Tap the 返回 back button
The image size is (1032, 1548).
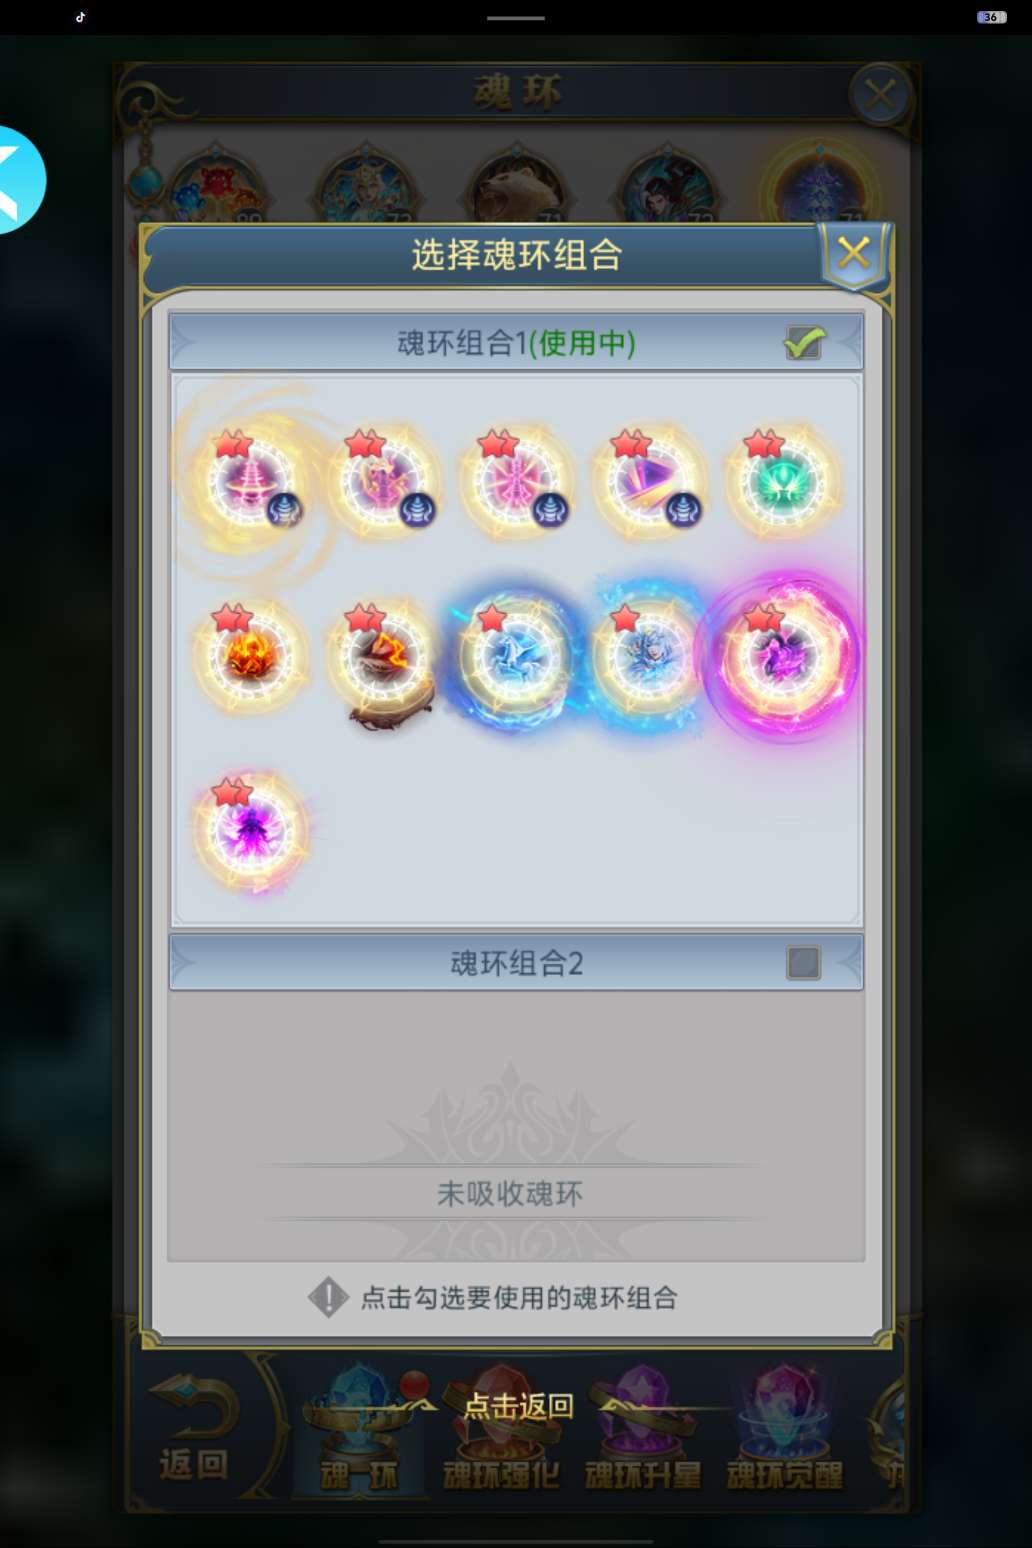194,1428
